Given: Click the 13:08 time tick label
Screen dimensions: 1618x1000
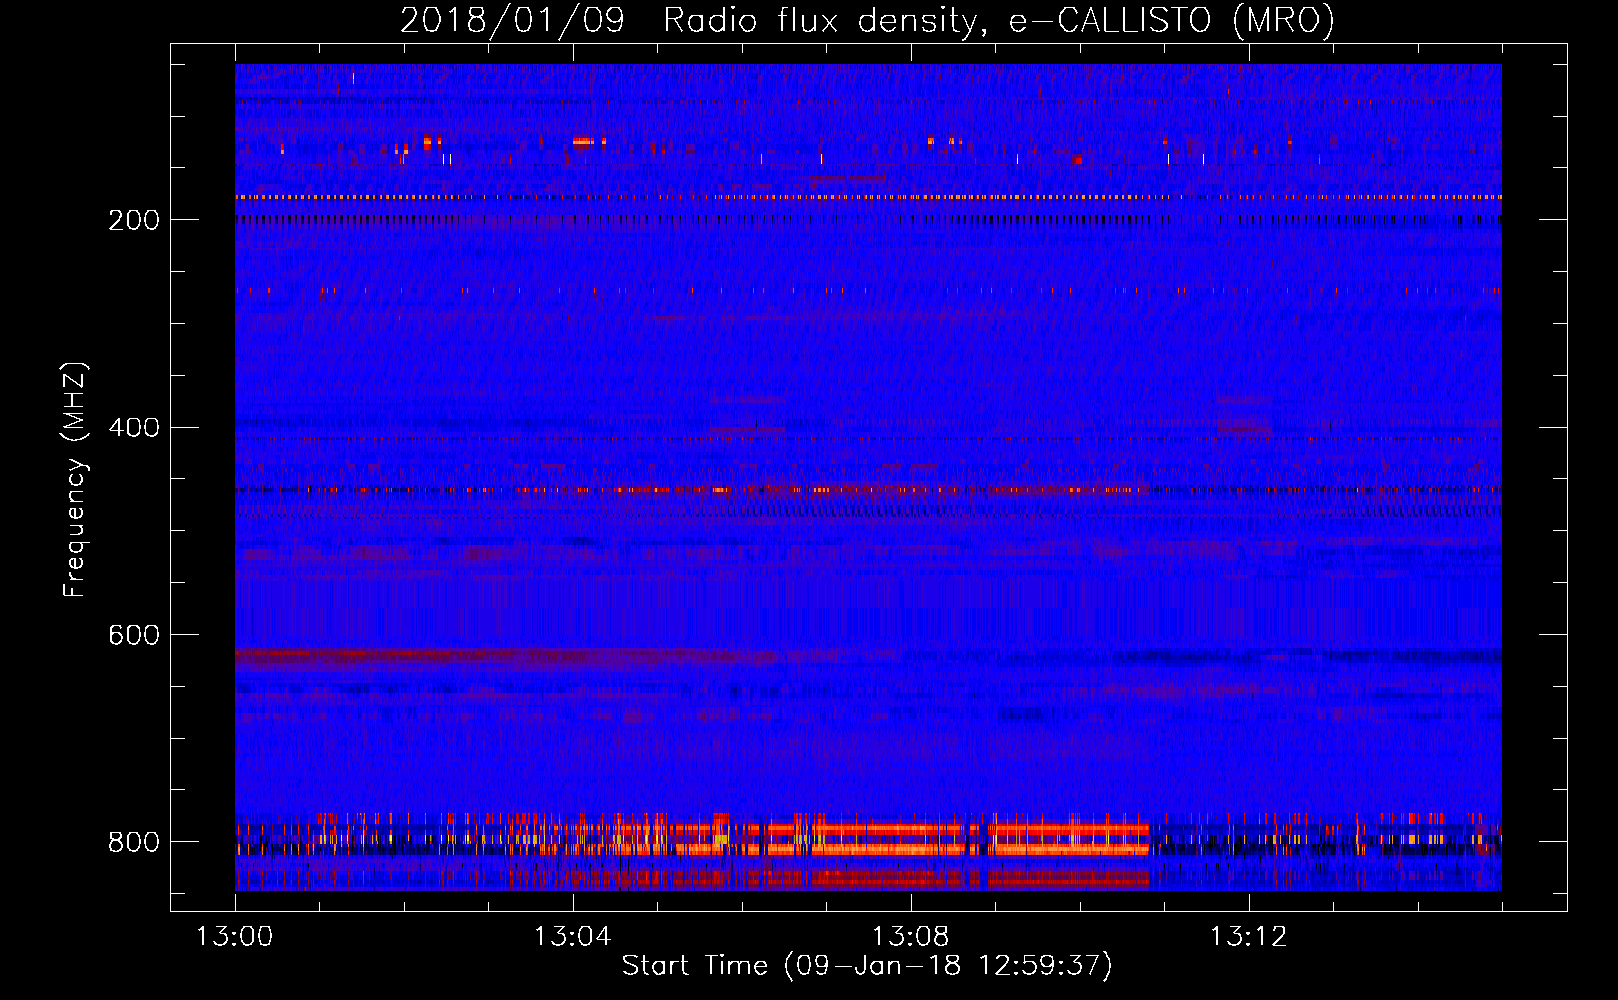Looking at the screenshot, I should (910, 937).
